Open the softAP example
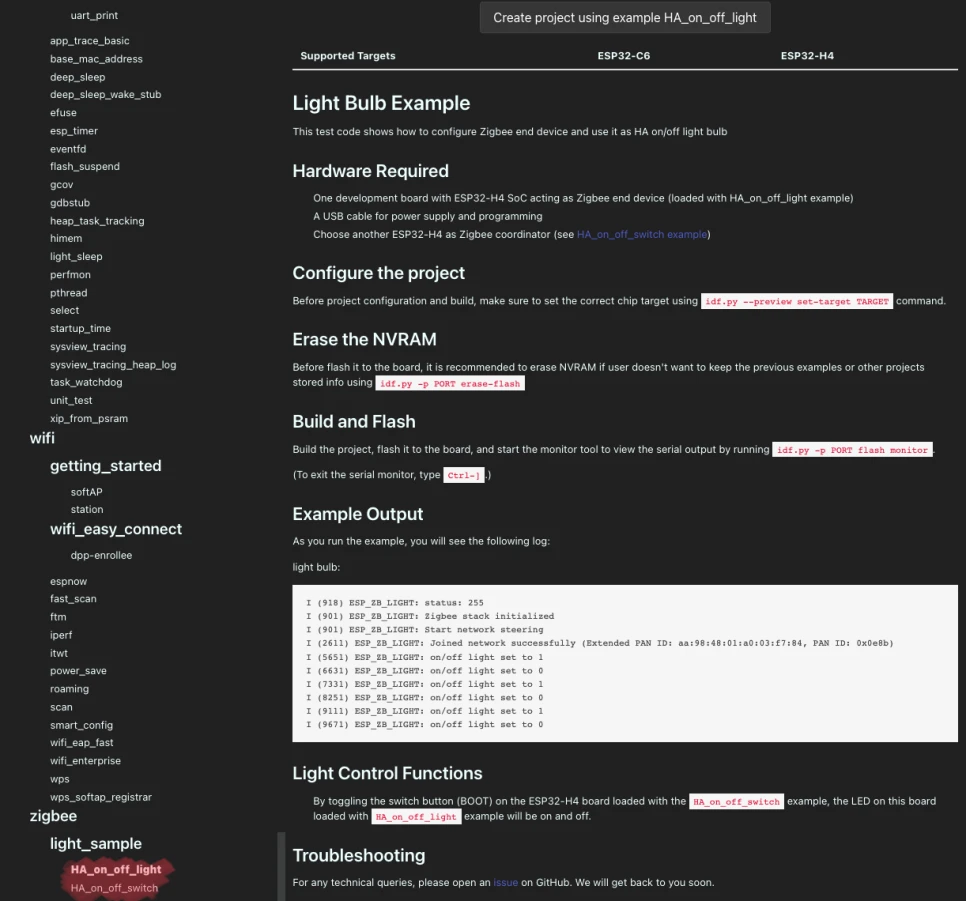This screenshot has width=966, height=901. pyautogui.click(x=87, y=492)
